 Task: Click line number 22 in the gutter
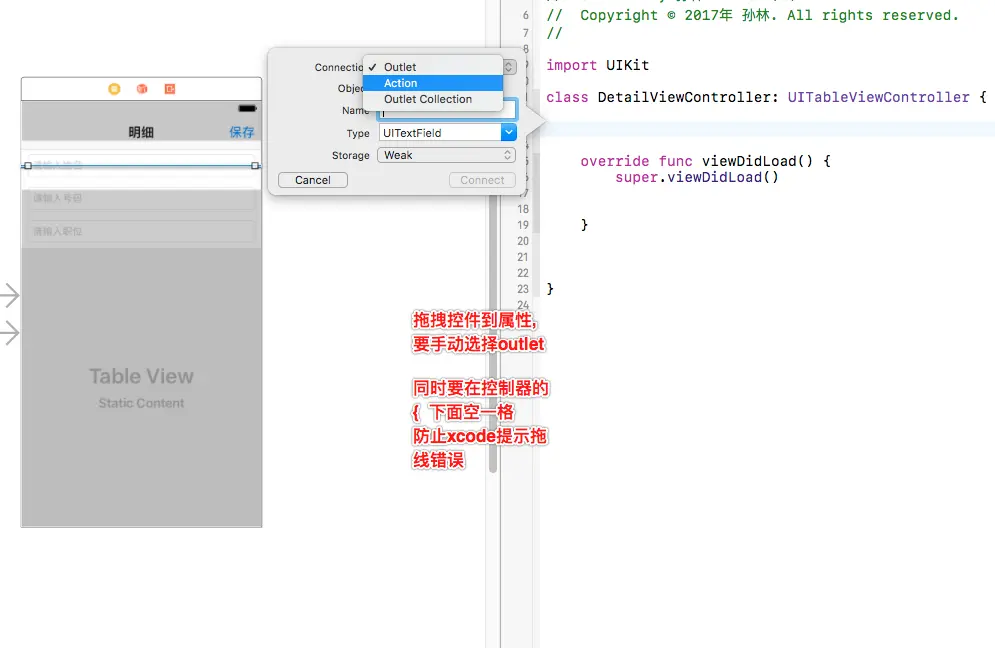523,273
